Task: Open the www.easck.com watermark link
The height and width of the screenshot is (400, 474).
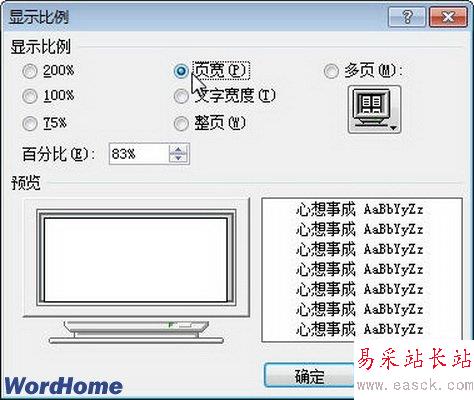Action: pyautogui.click(x=415, y=385)
